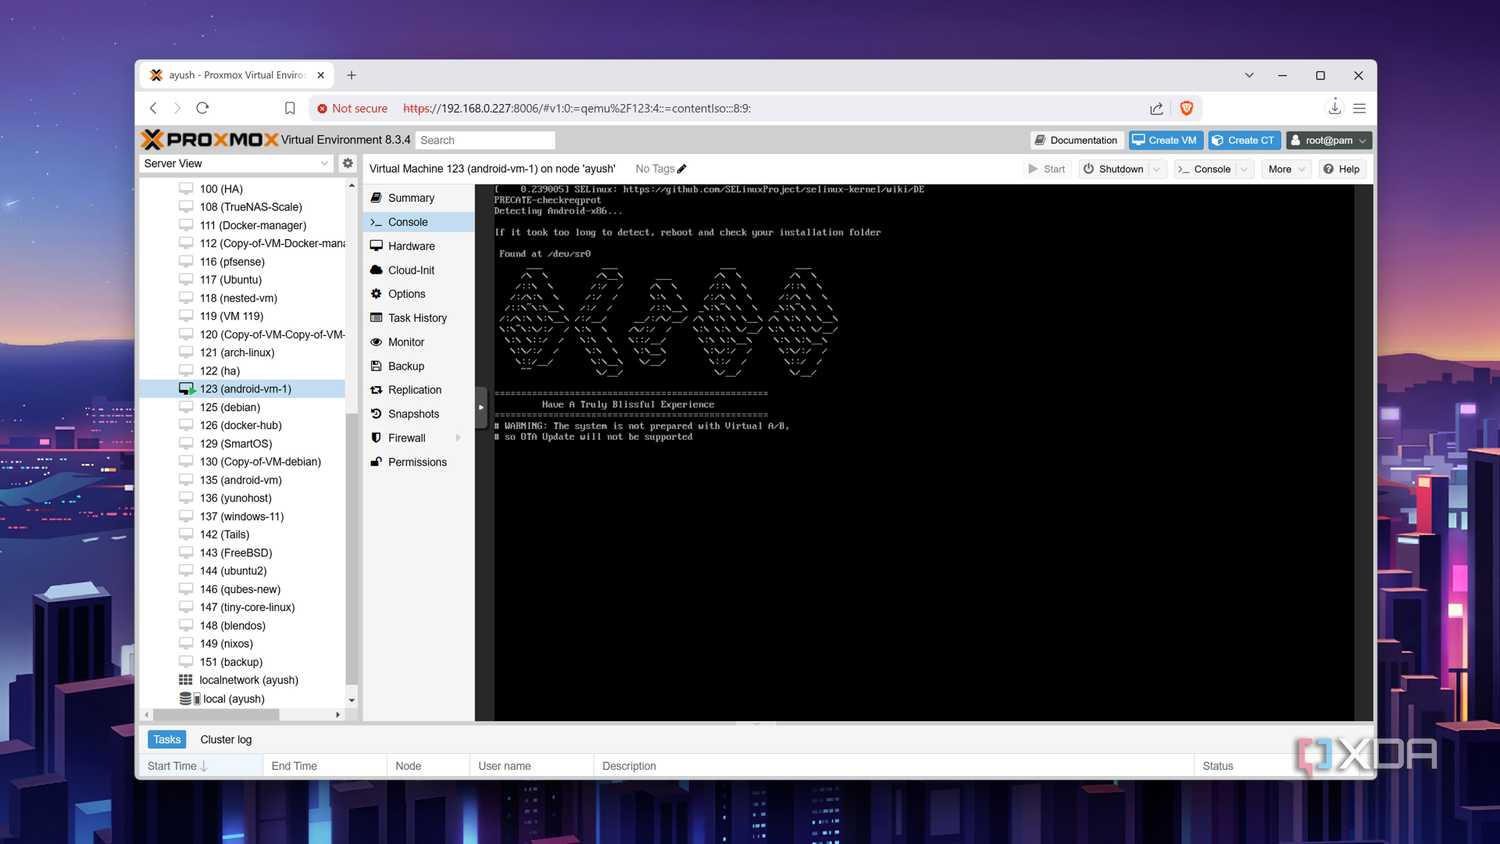Open the Brave shields icon
The height and width of the screenshot is (844, 1500).
point(1187,108)
